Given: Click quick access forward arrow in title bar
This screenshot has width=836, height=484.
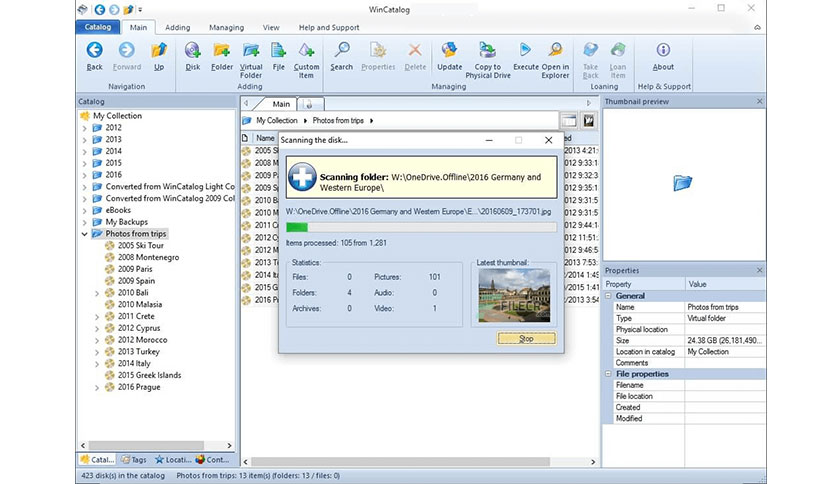Looking at the screenshot, I should tap(114, 9).
